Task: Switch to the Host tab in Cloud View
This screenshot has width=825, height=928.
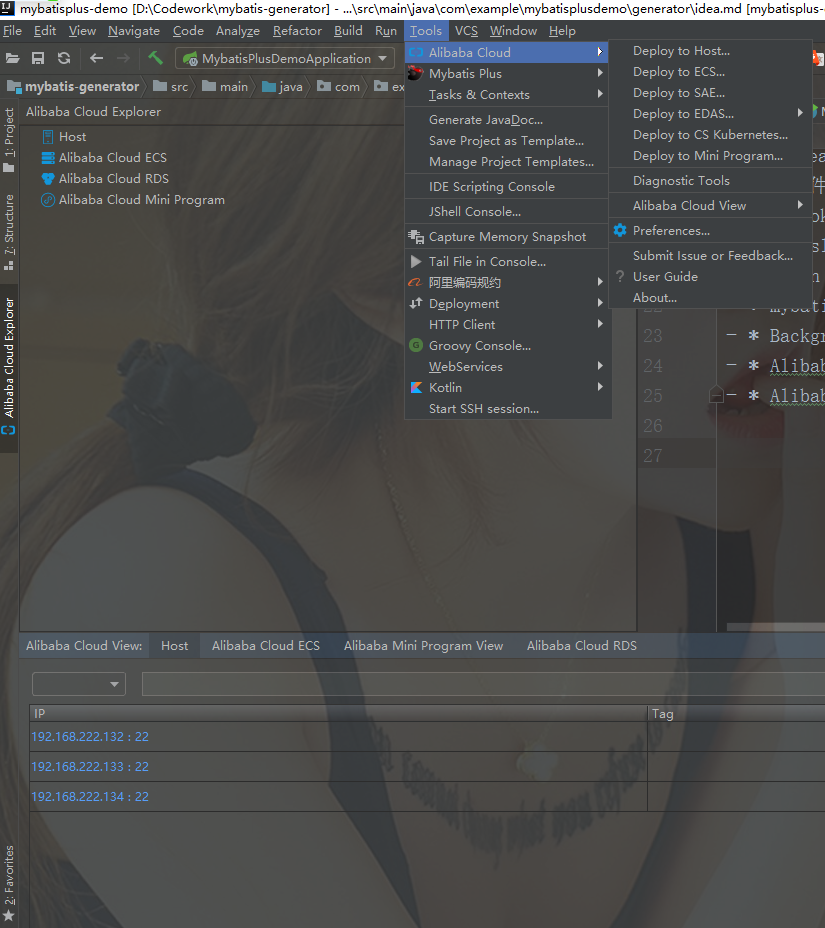Action: [175, 646]
